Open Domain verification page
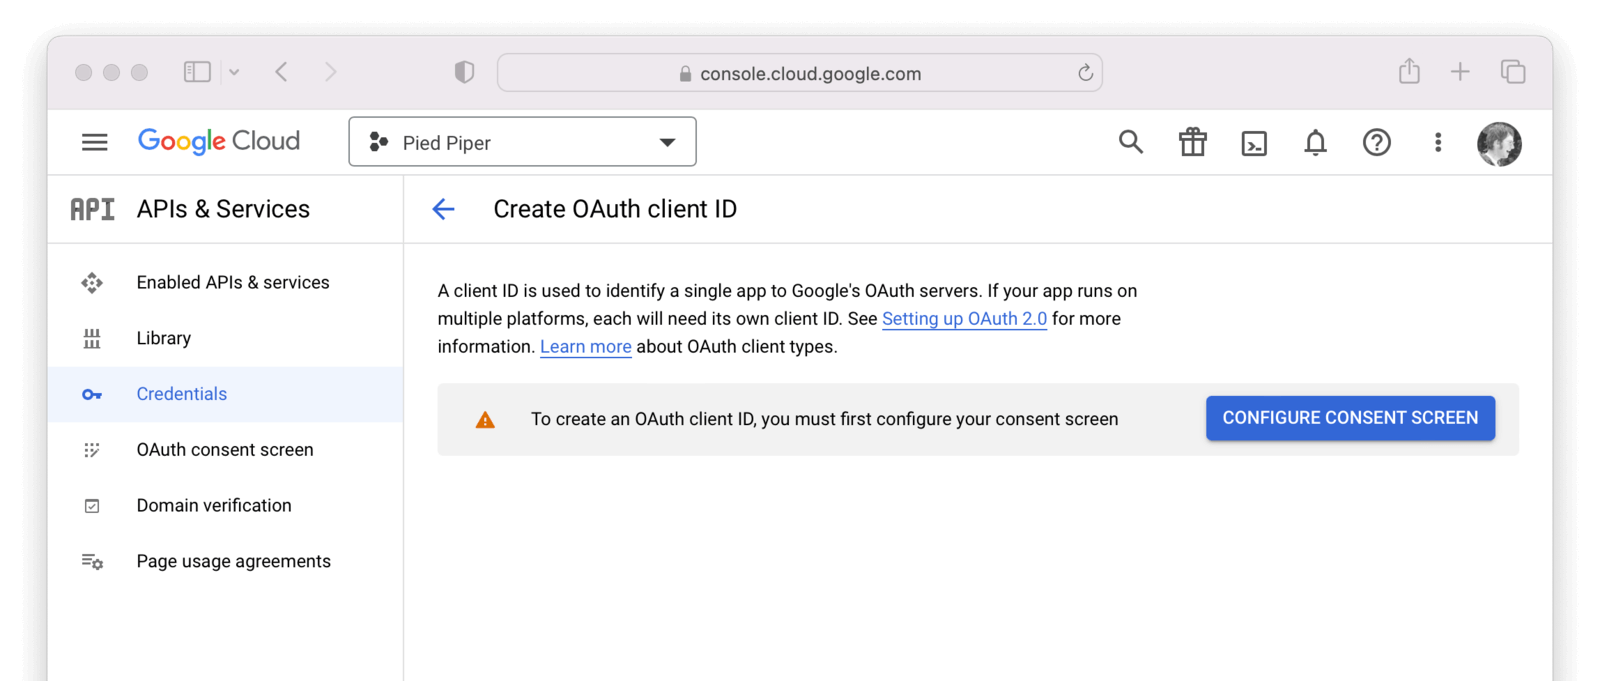Screen dimensions: 1600x681 point(226,506)
